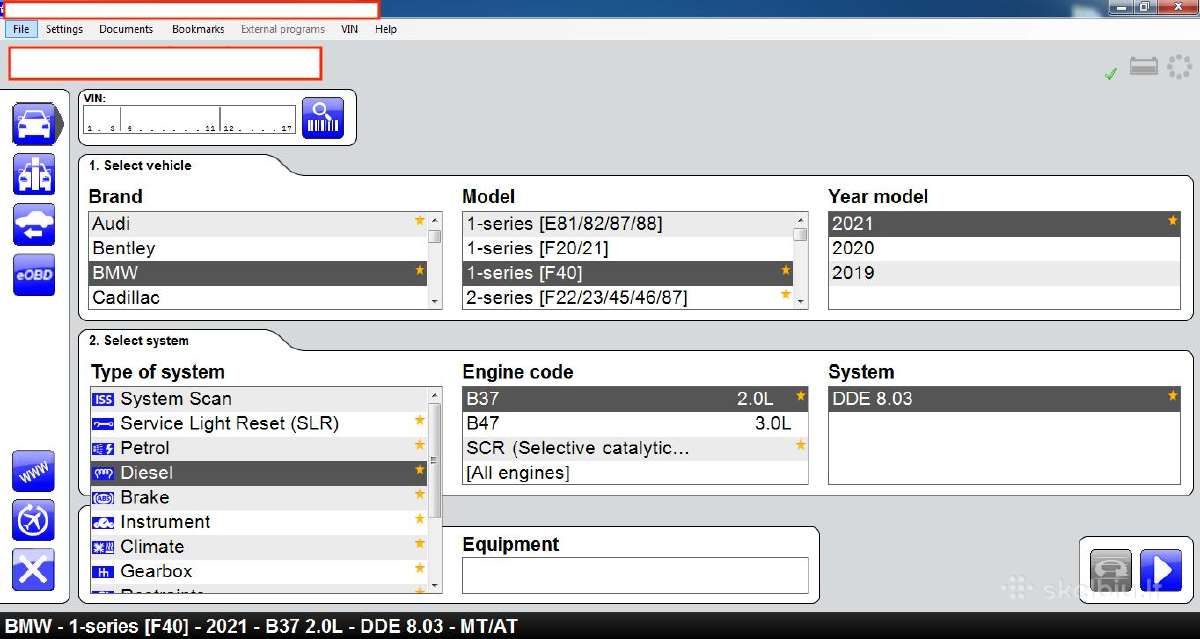Click the Diesel glow-plug icon
1200x639 pixels.
(x=103, y=473)
